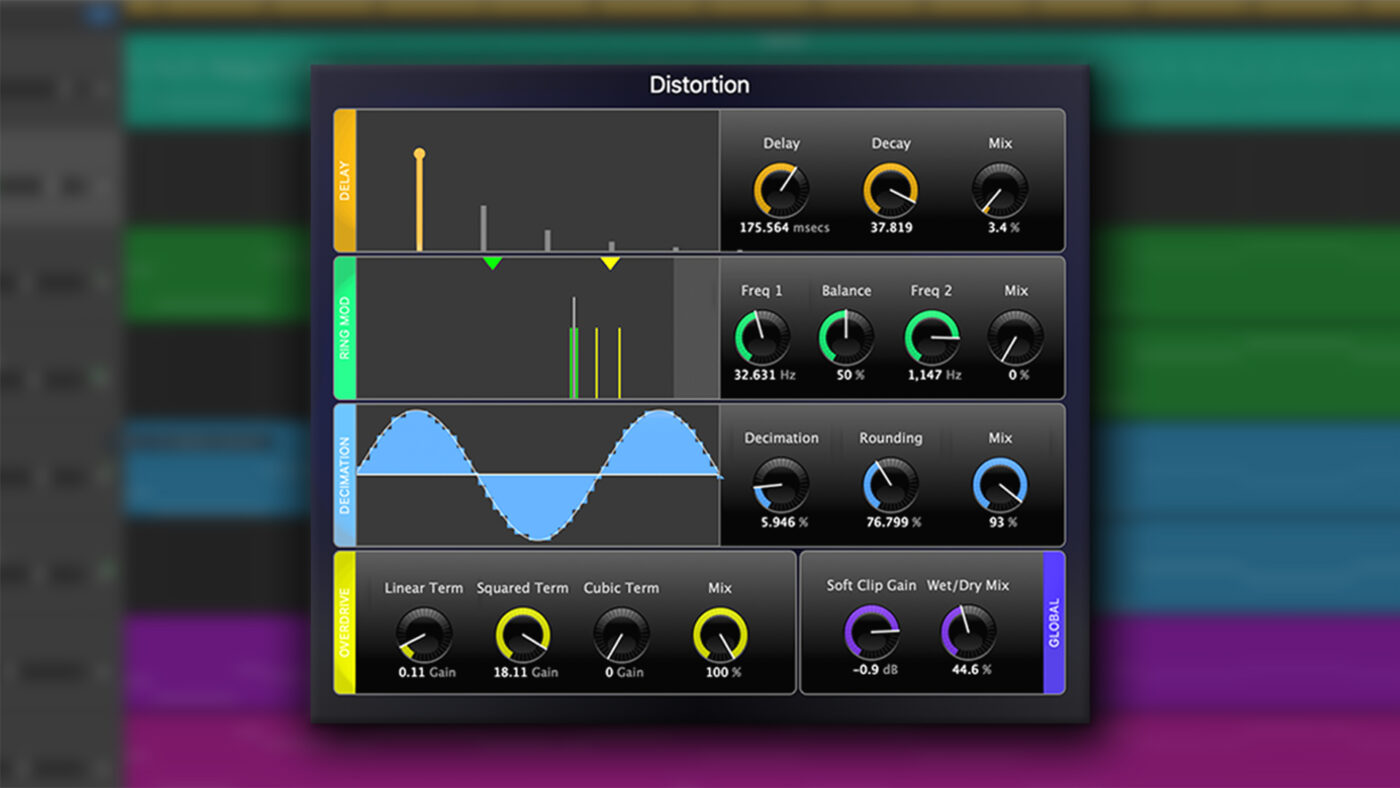Image resolution: width=1400 pixels, height=788 pixels.
Task: Click the Cubic Term knob
Action: pos(621,635)
